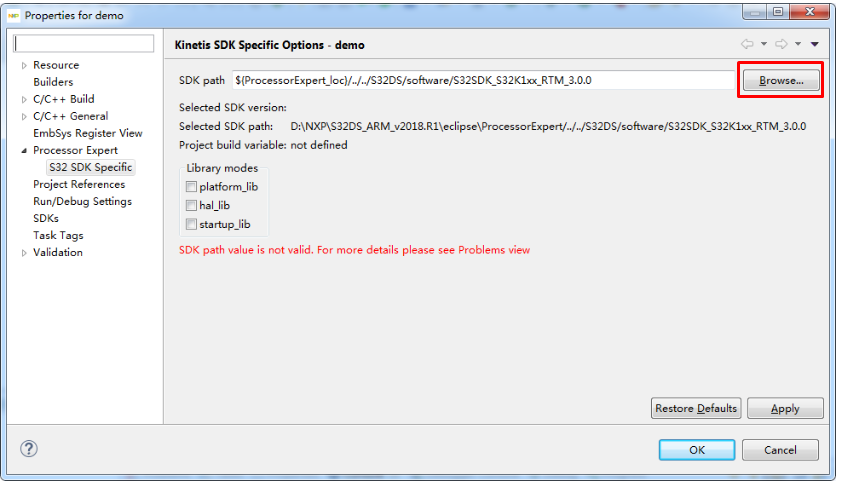The width and height of the screenshot is (850, 486).
Task: Click the Apply button
Action: [785, 408]
